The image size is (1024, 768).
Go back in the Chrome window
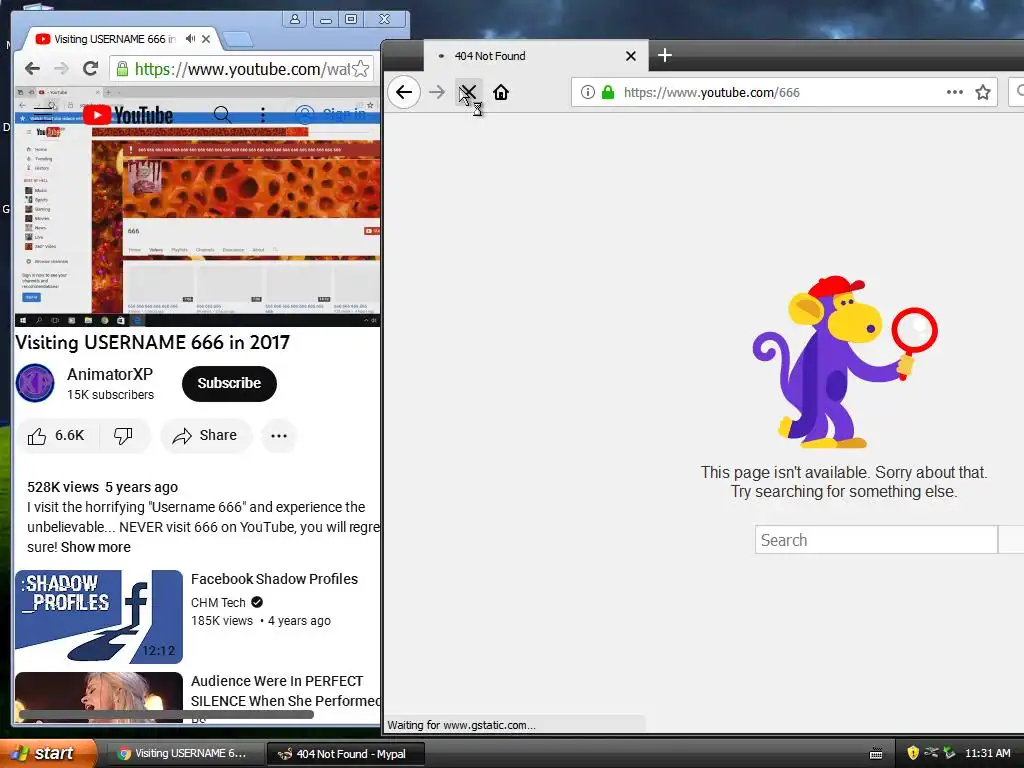tap(32, 69)
